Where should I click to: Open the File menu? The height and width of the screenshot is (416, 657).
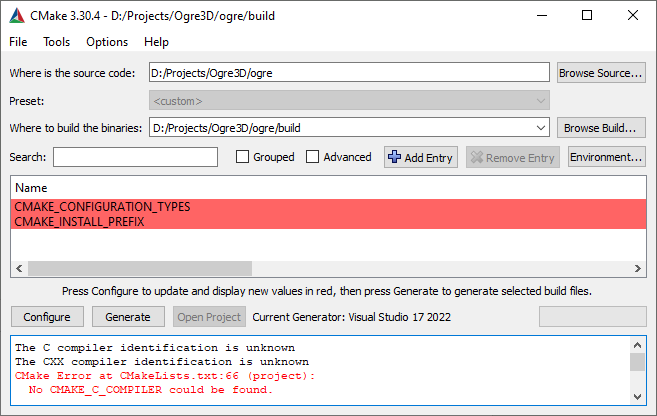18,42
